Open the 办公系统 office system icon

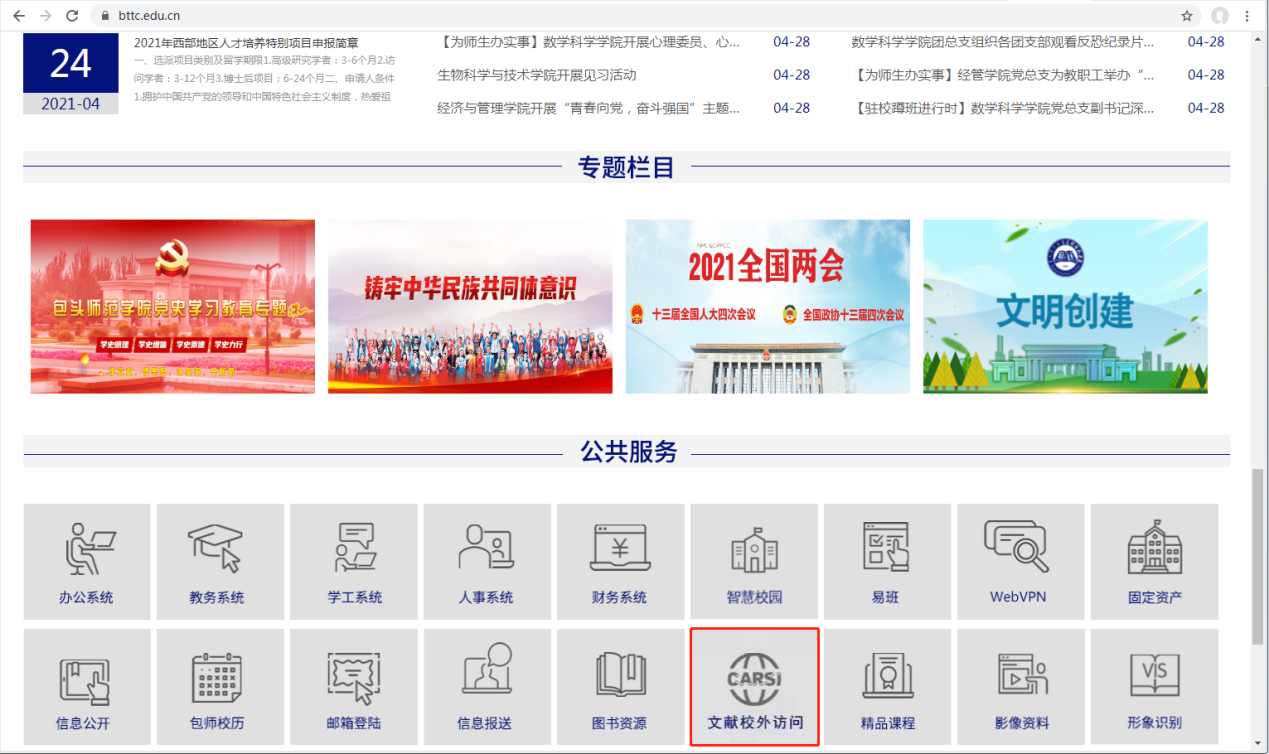[x=86, y=561]
